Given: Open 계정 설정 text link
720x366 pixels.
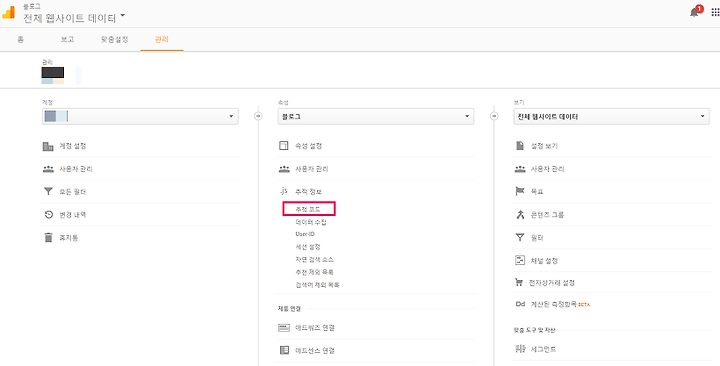Looking at the screenshot, I should [73, 146].
